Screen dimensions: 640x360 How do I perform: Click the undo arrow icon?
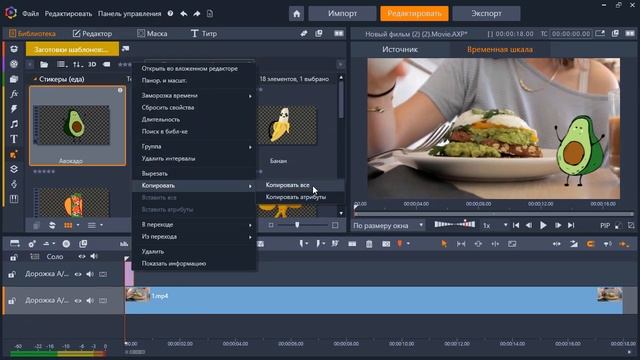184,13
